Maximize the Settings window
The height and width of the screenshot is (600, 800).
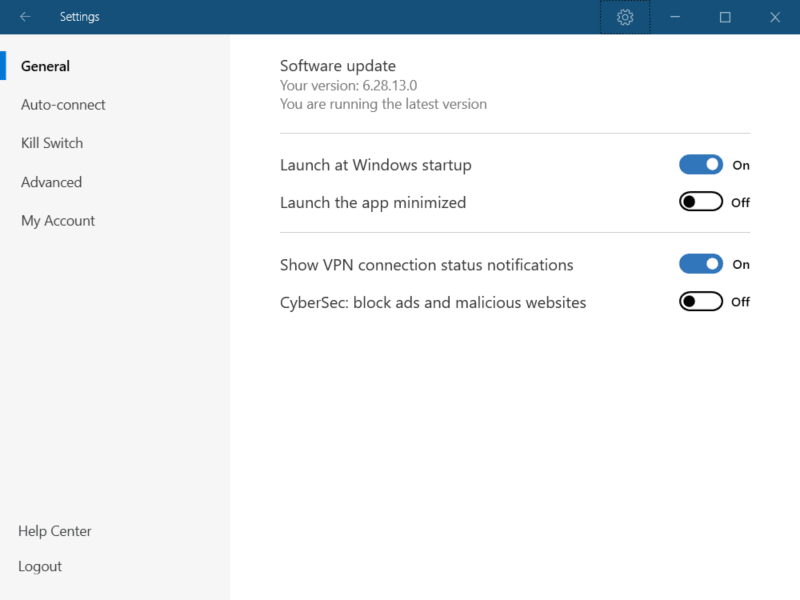coord(725,17)
